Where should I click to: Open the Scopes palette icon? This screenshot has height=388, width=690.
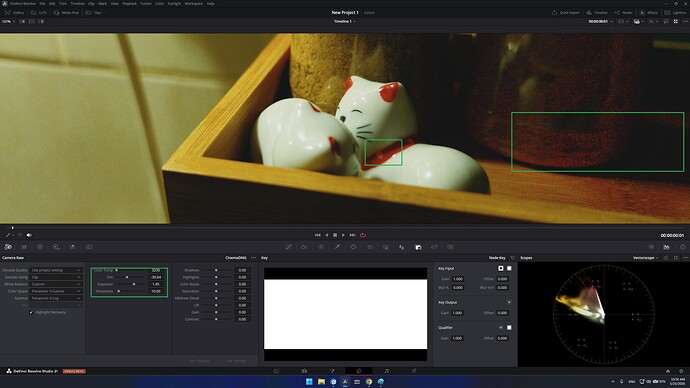coord(667,247)
